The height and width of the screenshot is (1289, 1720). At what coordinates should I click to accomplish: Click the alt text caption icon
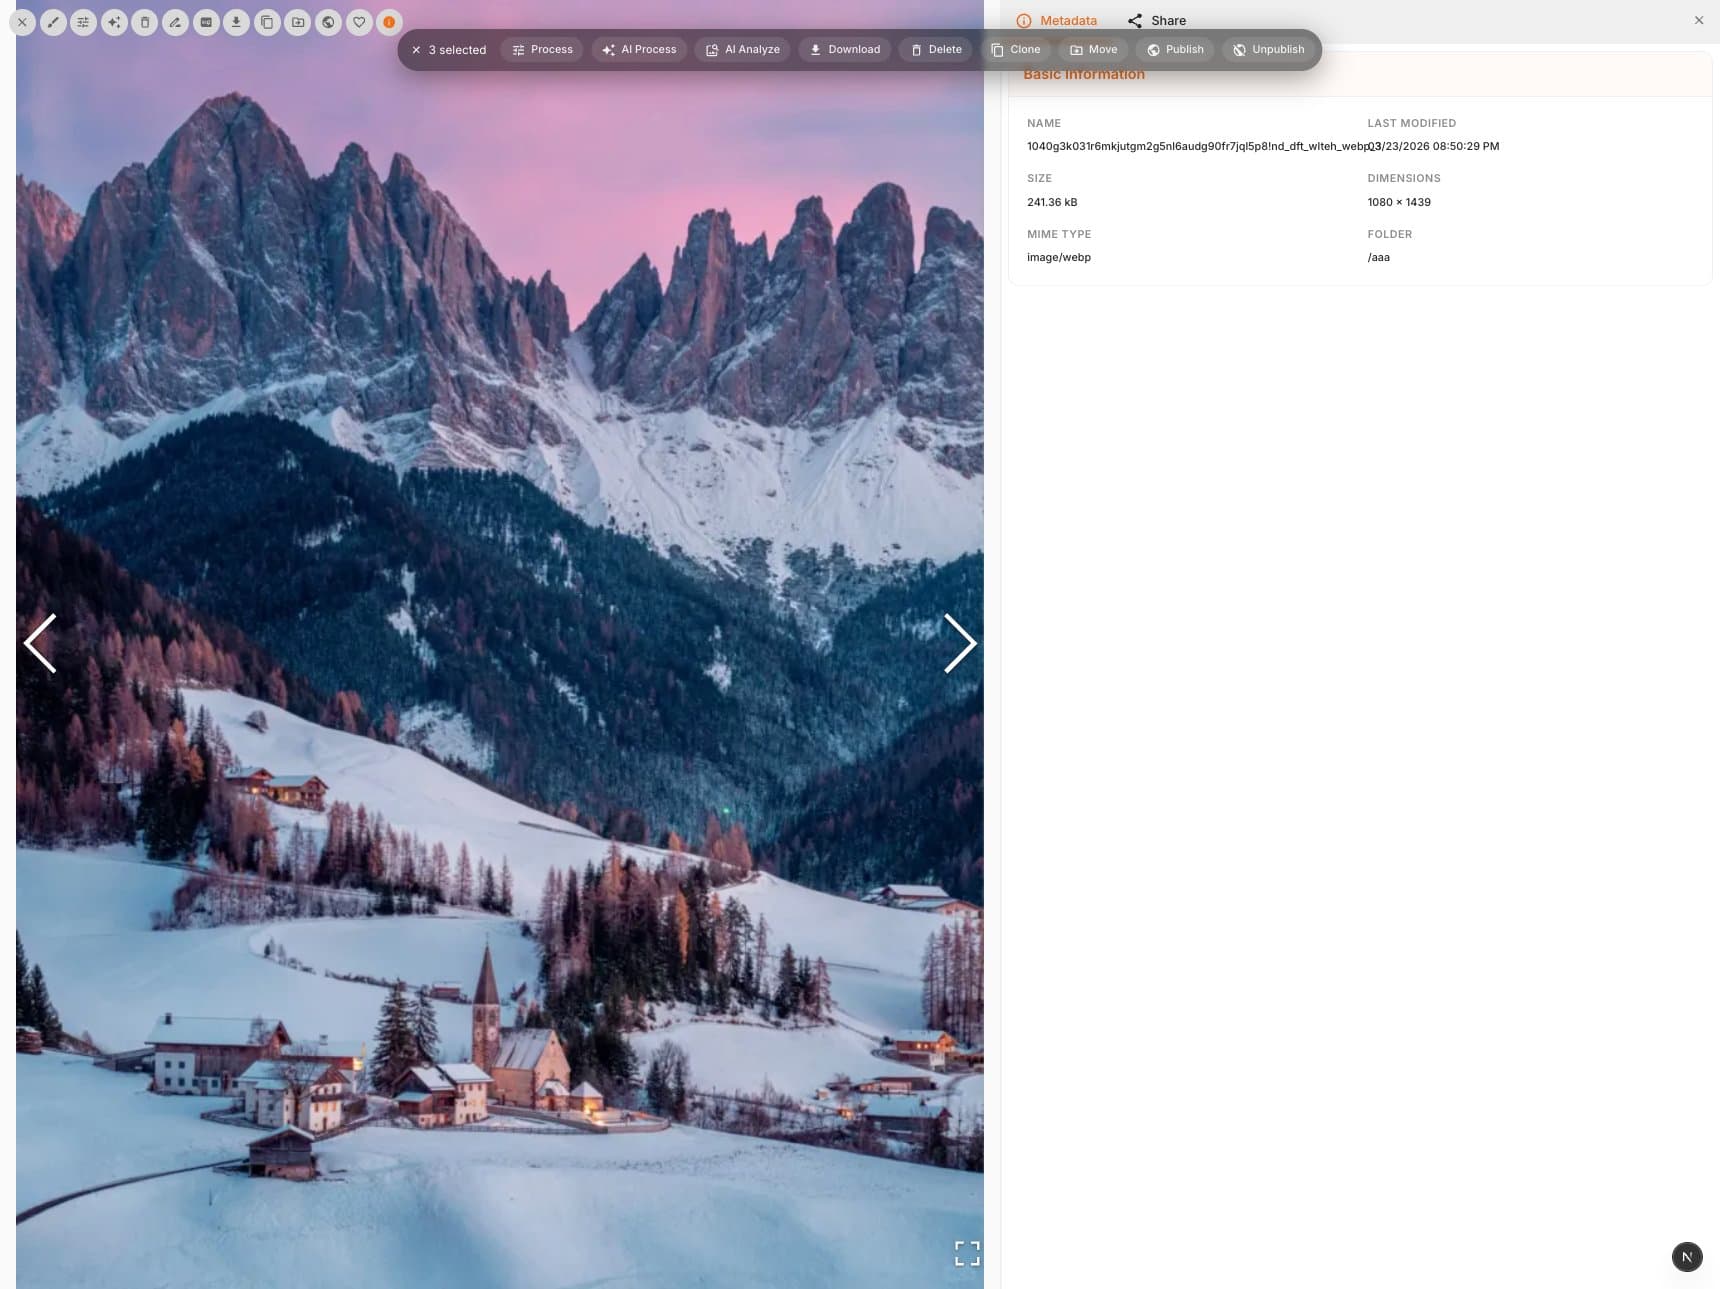pos(206,22)
